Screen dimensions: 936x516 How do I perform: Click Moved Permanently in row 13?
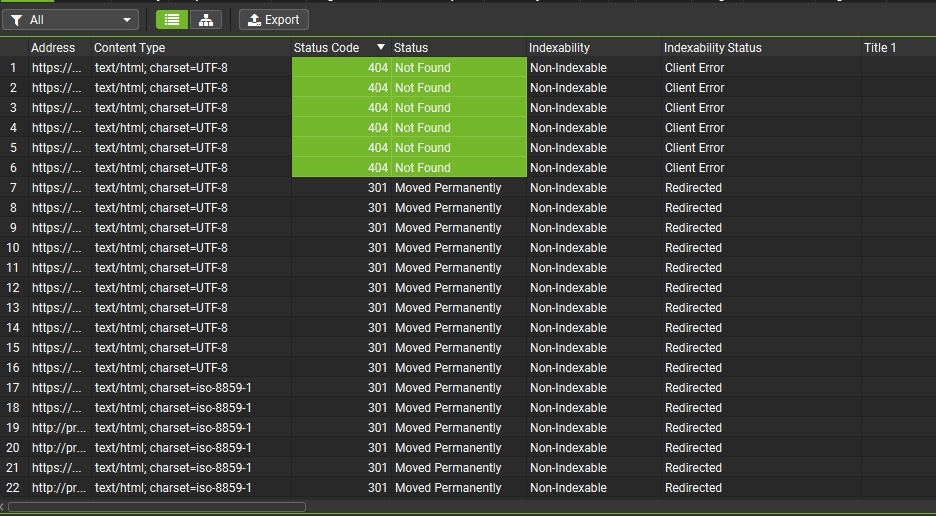(448, 308)
